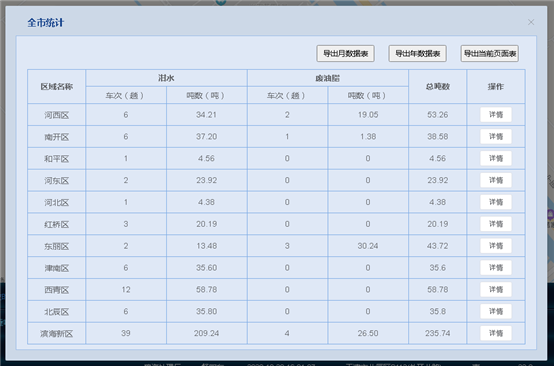The width and height of the screenshot is (554, 366).
Task: Open 详情 for 东丽区 row
Action: (496, 246)
